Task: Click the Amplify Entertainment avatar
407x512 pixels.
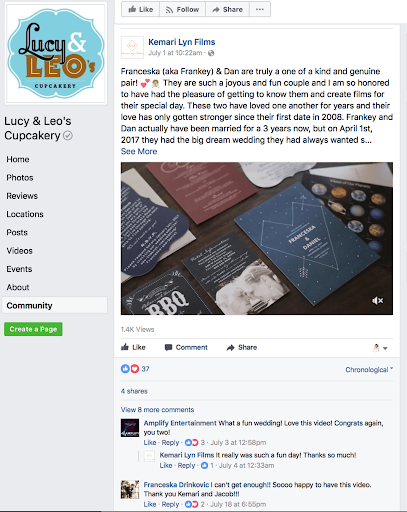Action: tap(130, 428)
